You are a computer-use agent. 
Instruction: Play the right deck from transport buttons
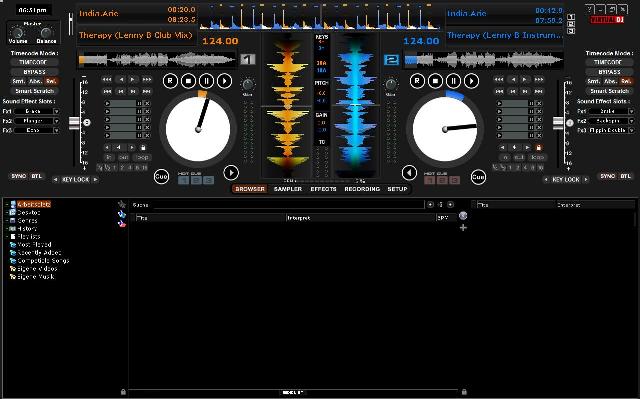[471, 81]
